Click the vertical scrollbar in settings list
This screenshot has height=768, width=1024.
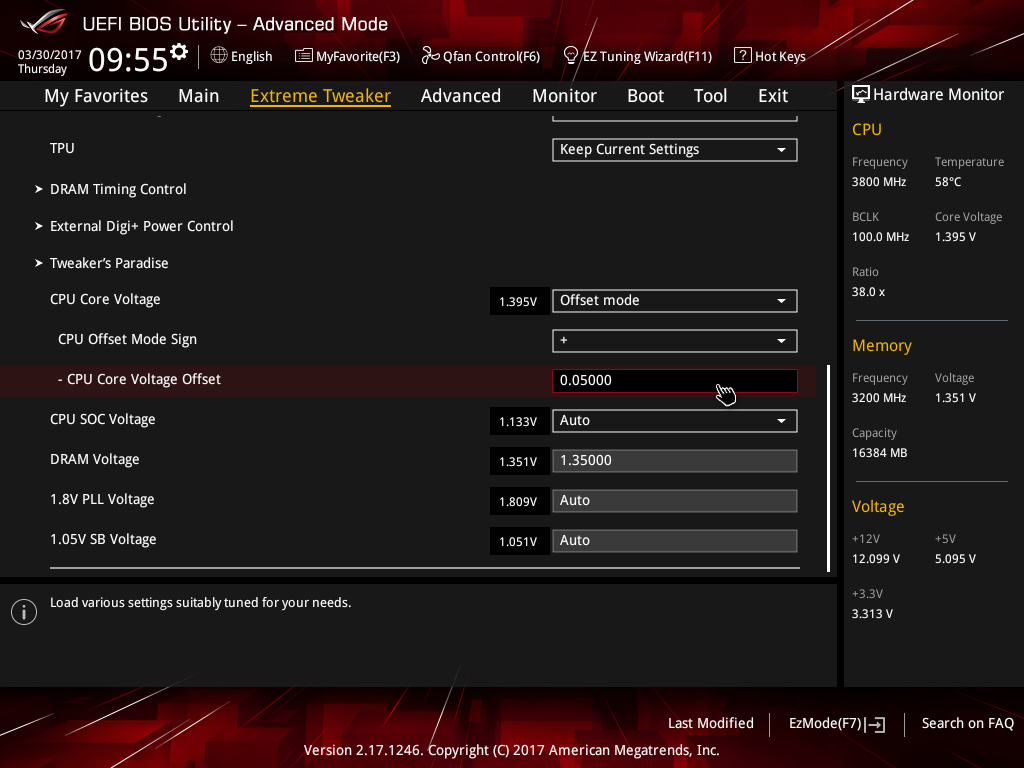click(x=828, y=468)
